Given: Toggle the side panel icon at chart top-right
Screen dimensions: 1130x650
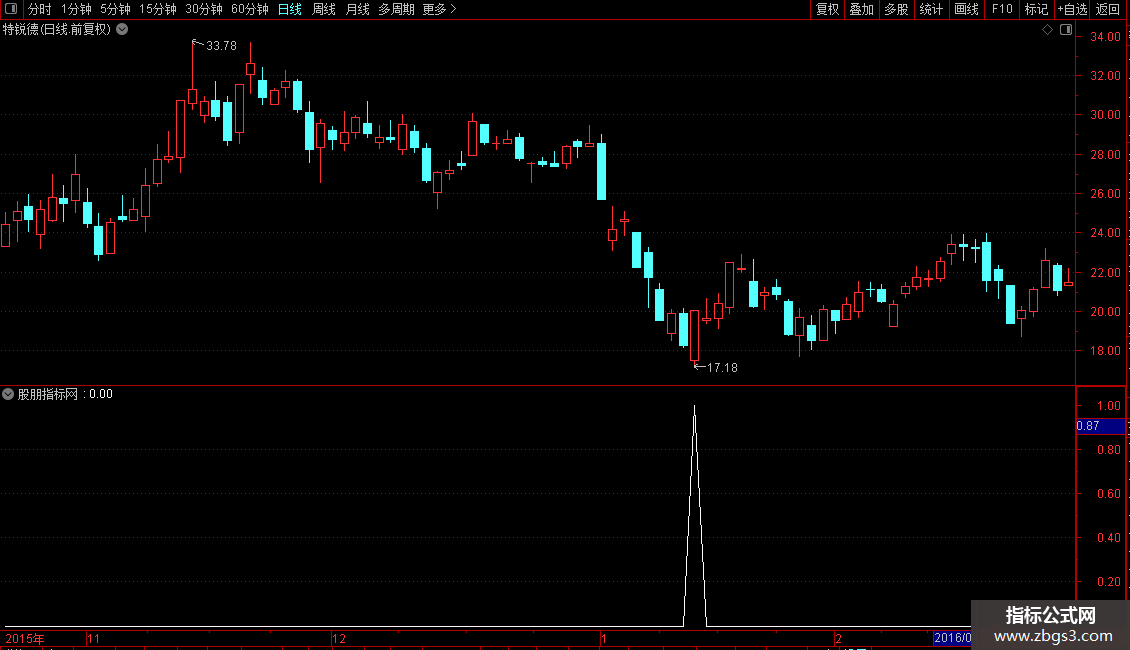Looking at the screenshot, I should [1066, 30].
